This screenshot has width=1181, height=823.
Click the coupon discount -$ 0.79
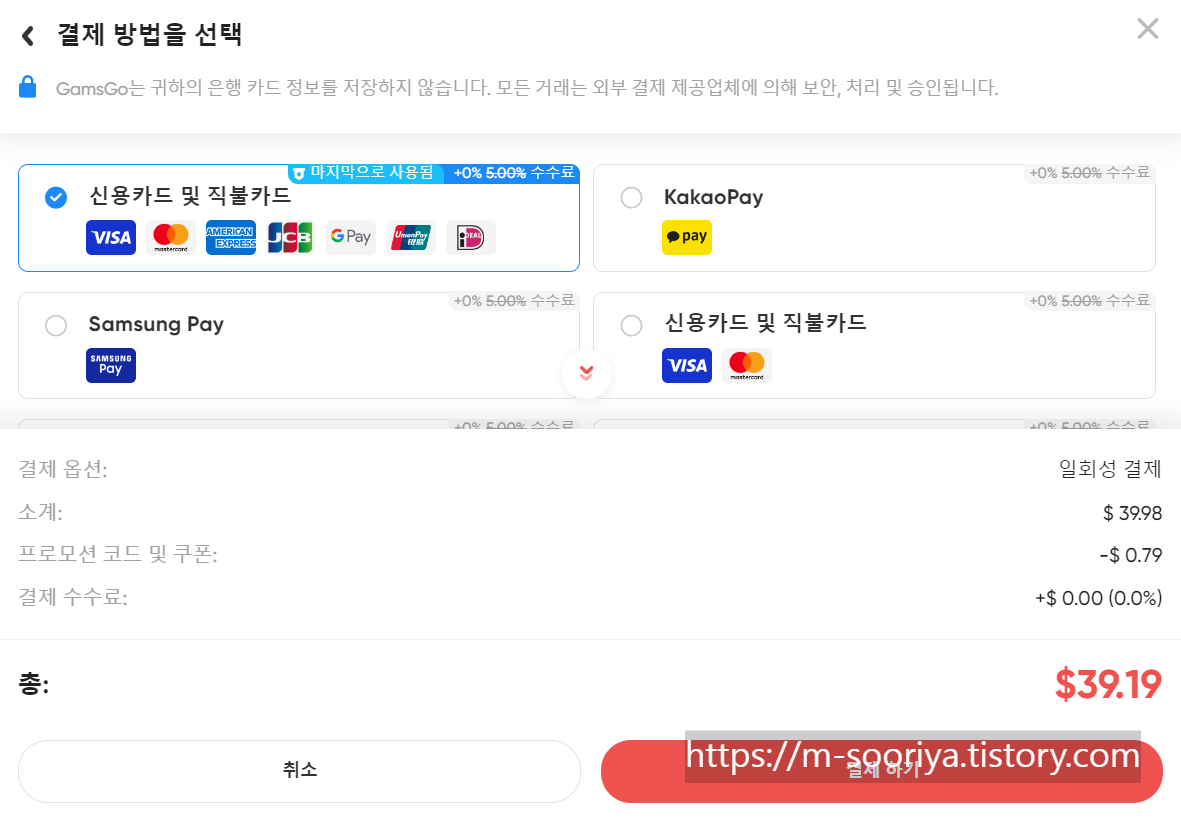coord(1131,556)
